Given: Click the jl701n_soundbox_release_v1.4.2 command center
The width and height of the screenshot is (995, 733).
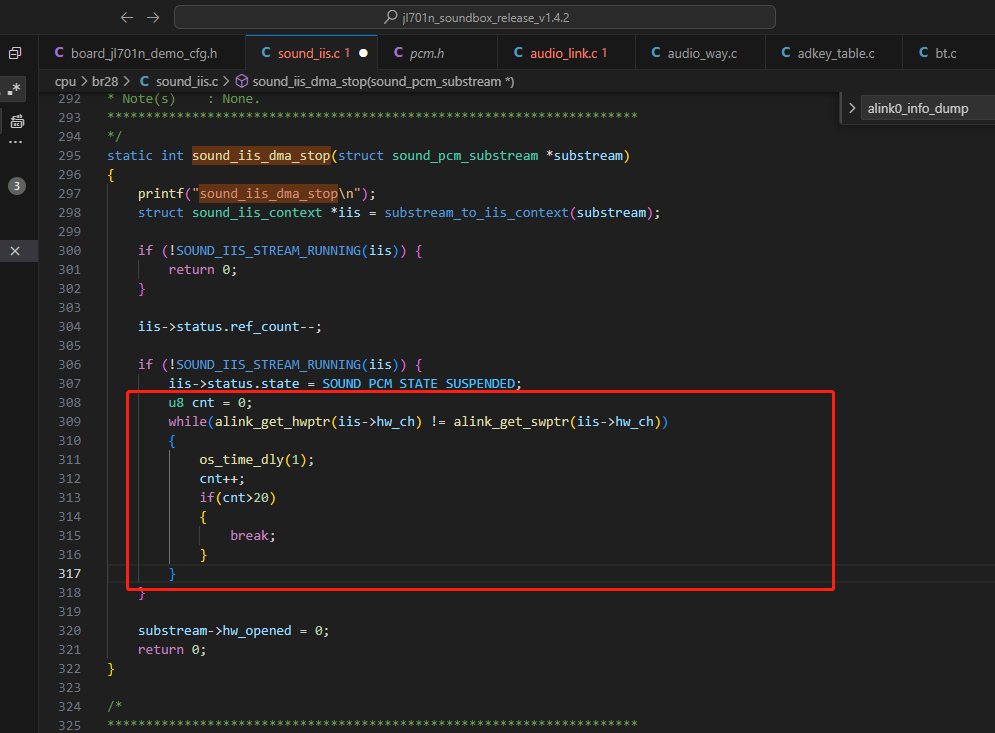Looking at the screenshot, I should coord(475,18).
